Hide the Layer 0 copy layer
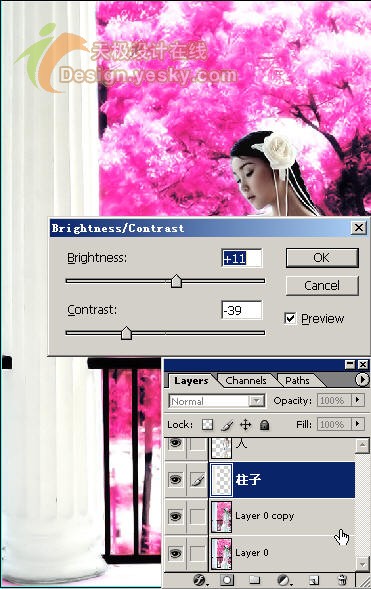 click(x=175, y=517)
